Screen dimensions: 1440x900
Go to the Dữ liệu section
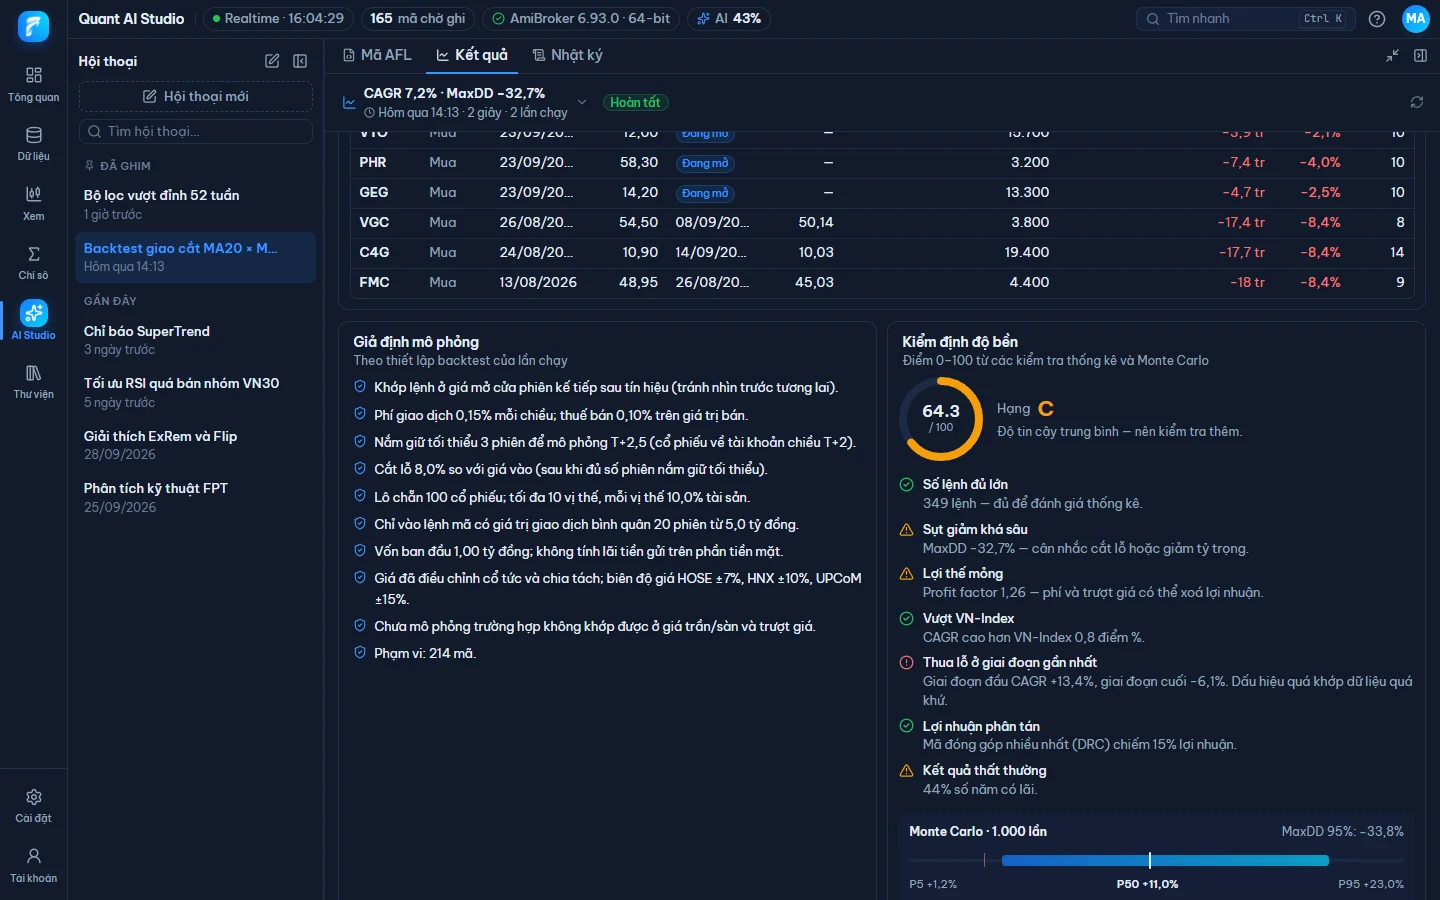(x=33, y=144)
